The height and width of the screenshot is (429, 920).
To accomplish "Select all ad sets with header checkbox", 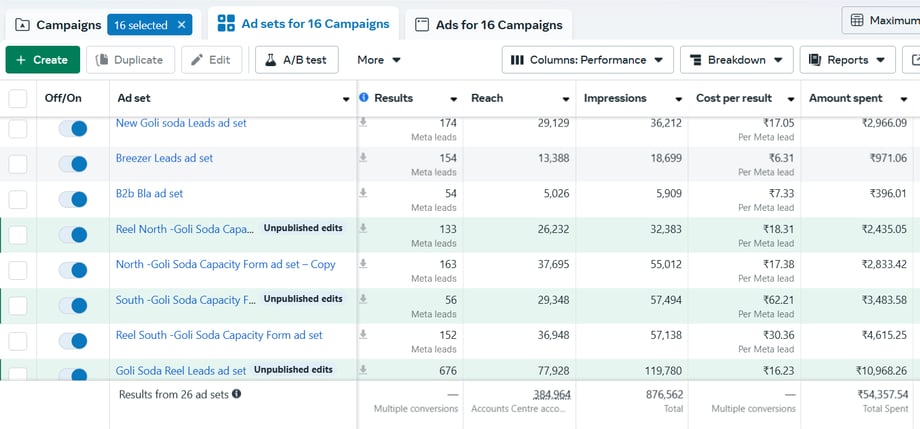I will coord(18,99).
